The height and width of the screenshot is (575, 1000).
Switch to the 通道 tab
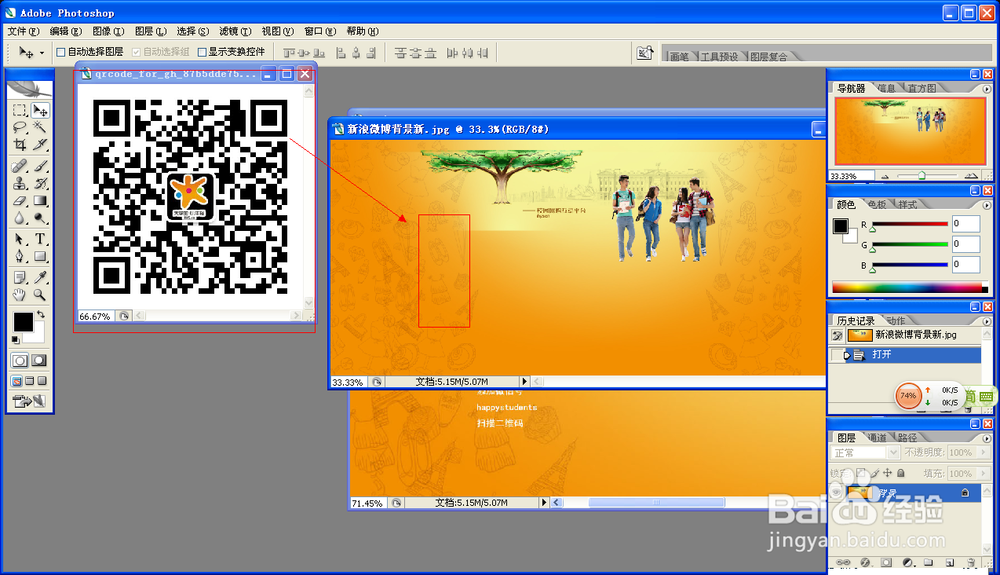pos(878,438)
